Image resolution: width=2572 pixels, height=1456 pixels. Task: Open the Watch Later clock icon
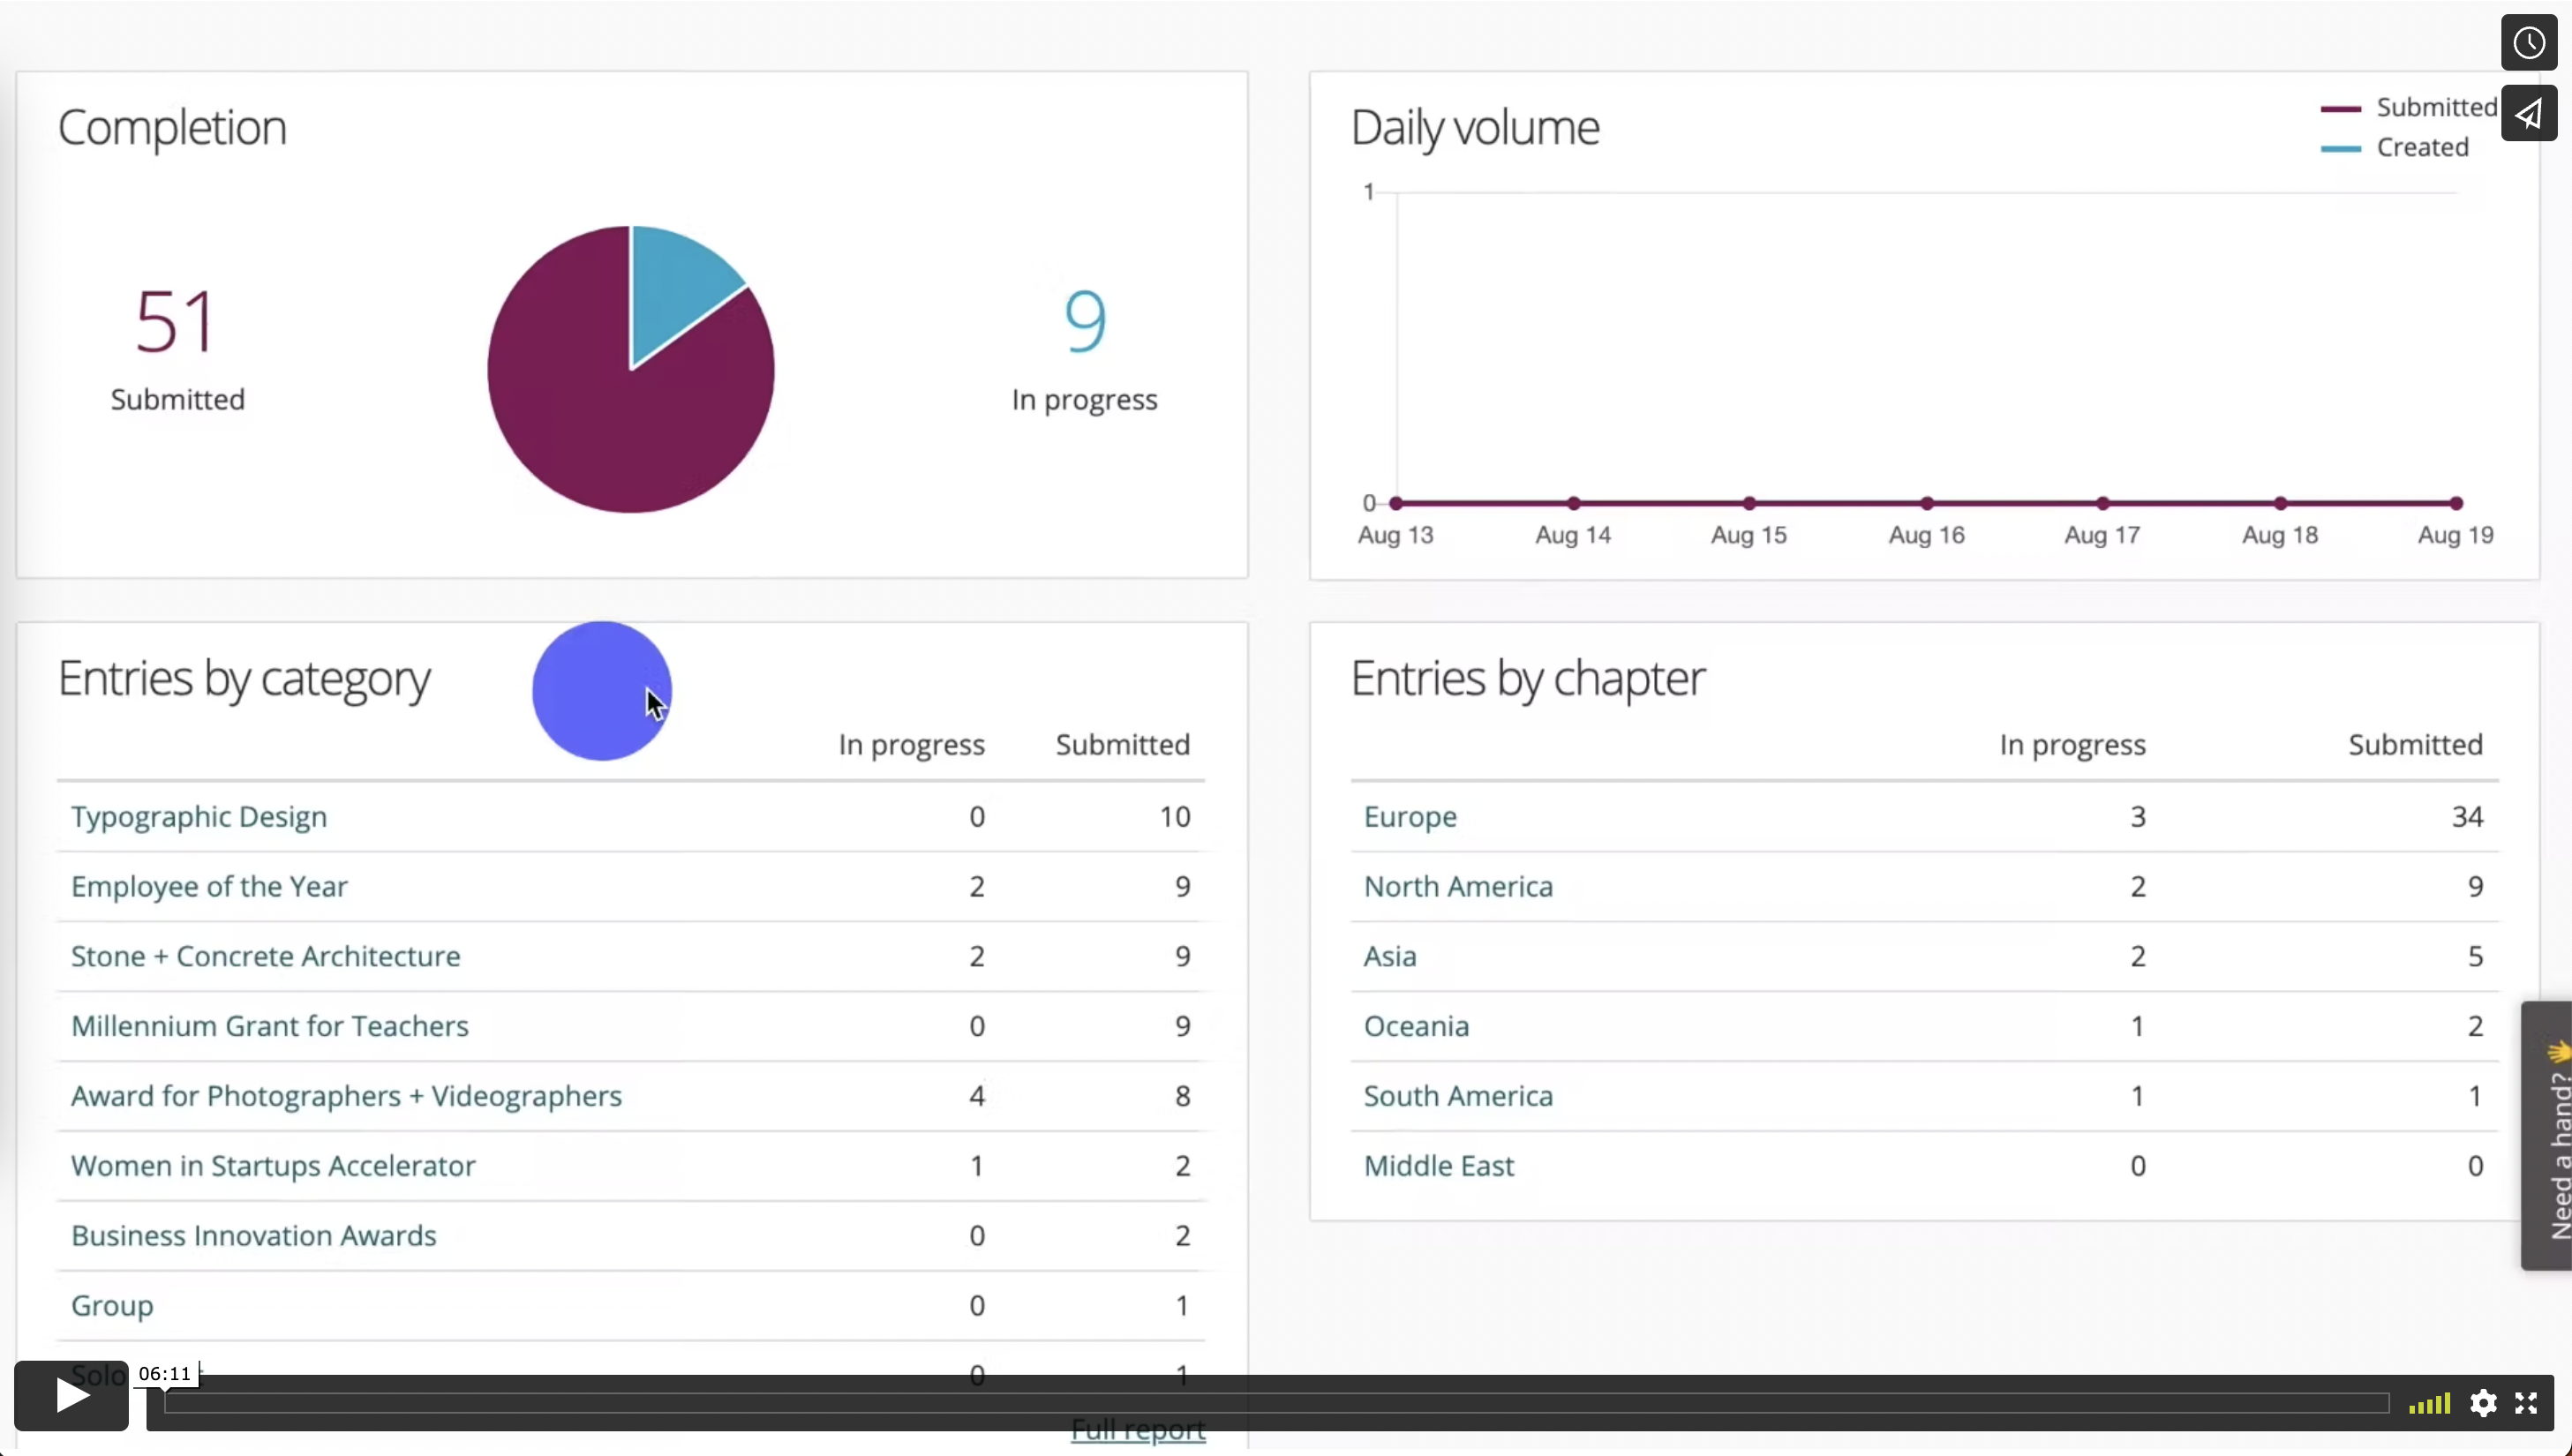(x=2528, y=43)
